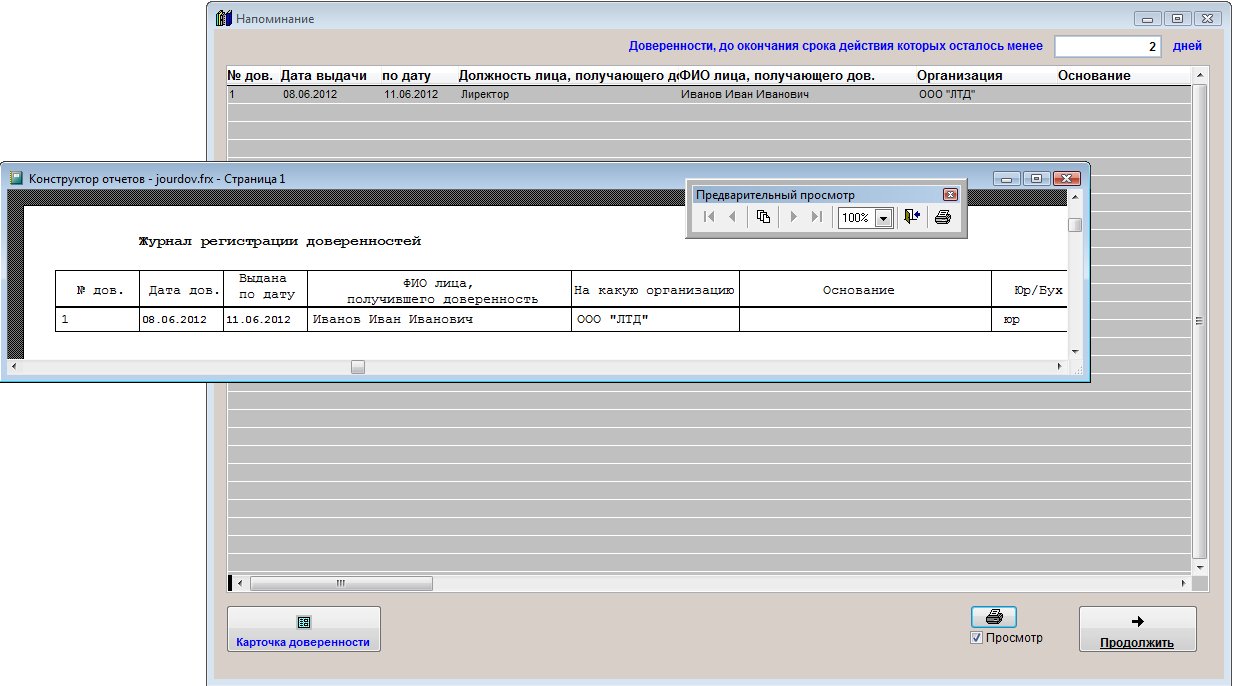This screenshot has width=1234, height=686.
Task: Print report from preview toolbar printer icon
Action: [x=942, y=217]
